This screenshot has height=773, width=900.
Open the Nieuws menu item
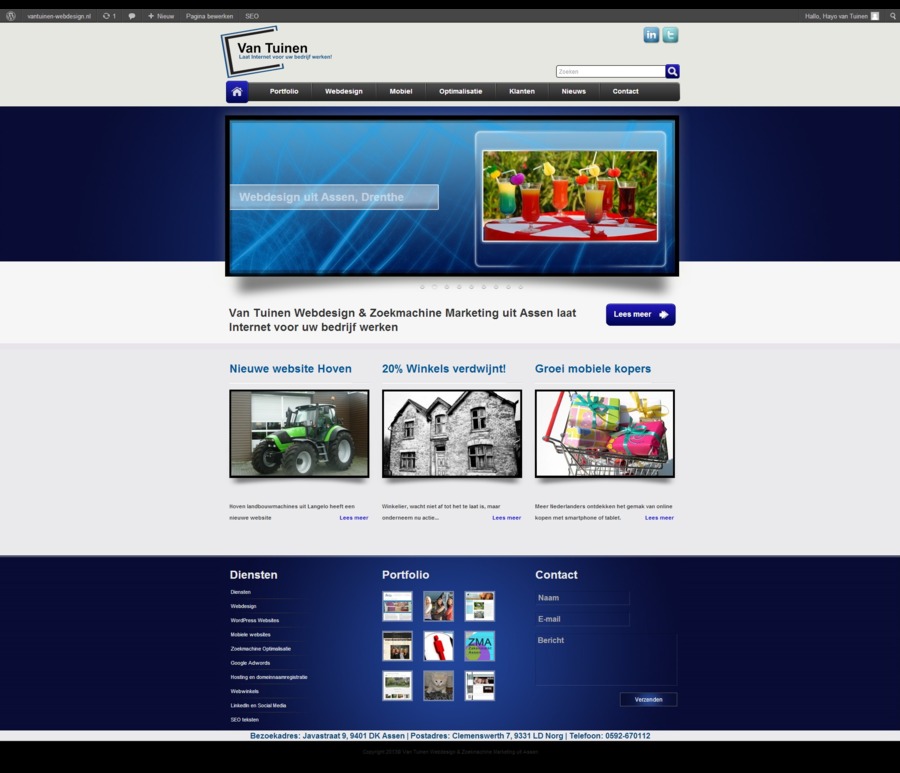573,91
